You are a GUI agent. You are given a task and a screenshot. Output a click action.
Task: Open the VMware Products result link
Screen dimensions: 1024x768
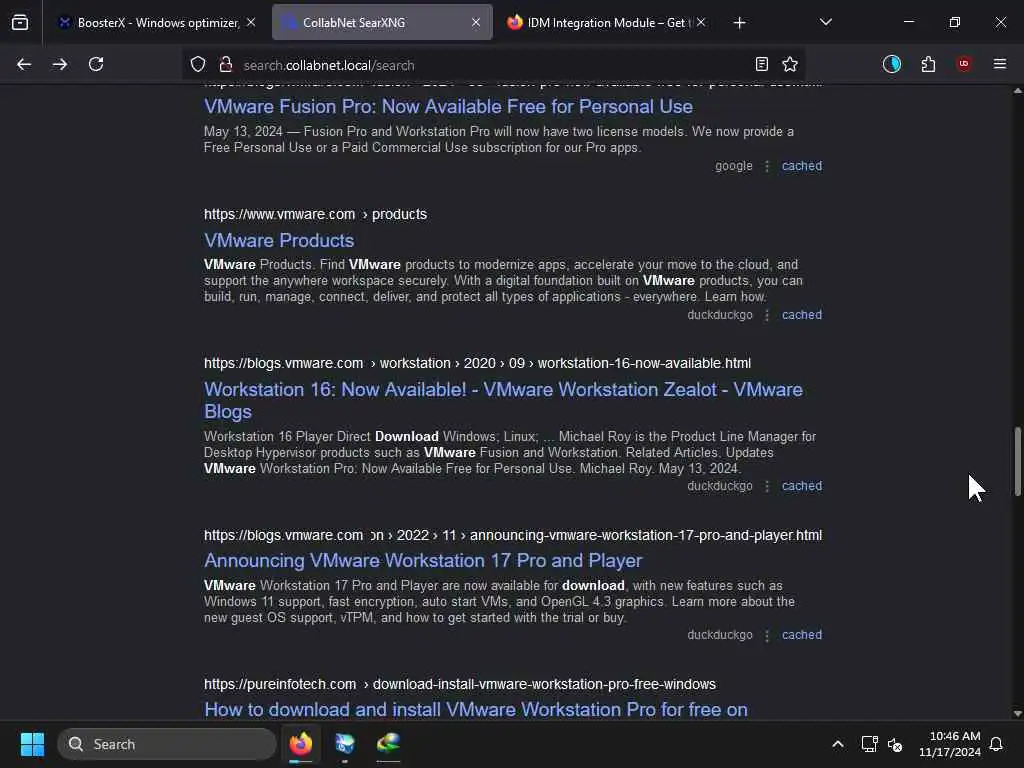click(279, 240)
